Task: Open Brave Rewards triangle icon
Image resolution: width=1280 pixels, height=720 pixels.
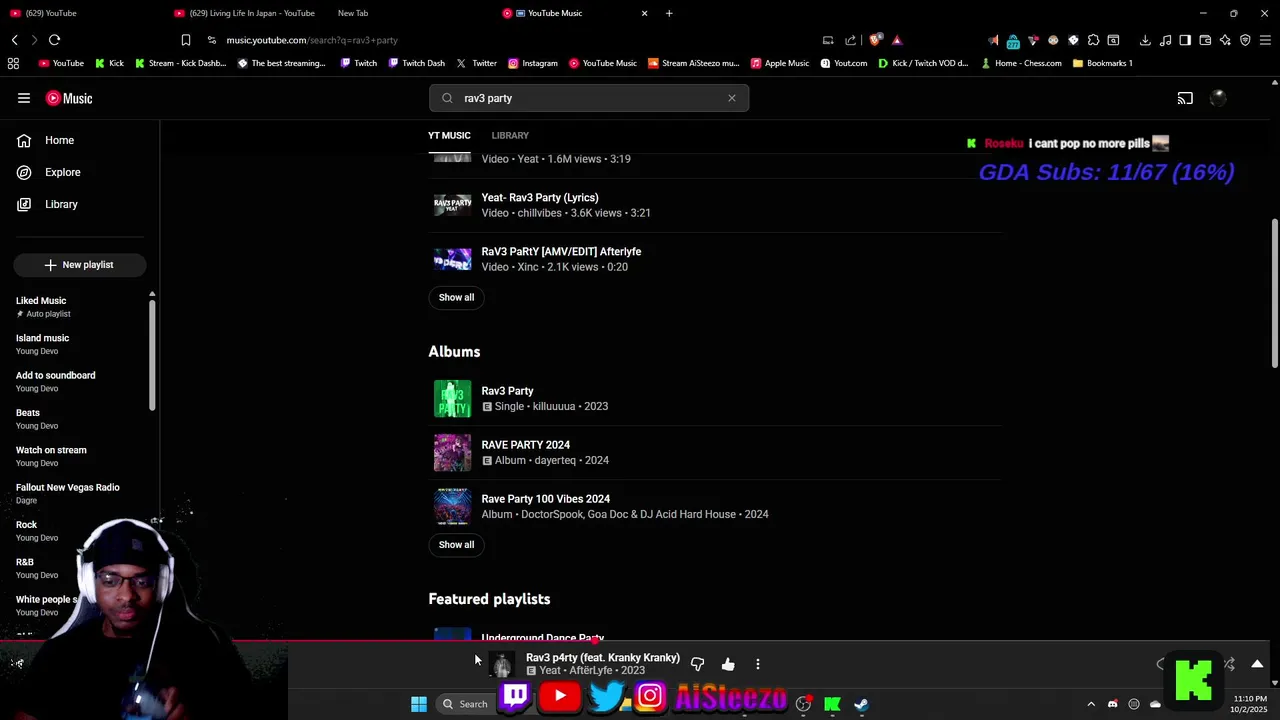Action: click(x=897, y=40)
